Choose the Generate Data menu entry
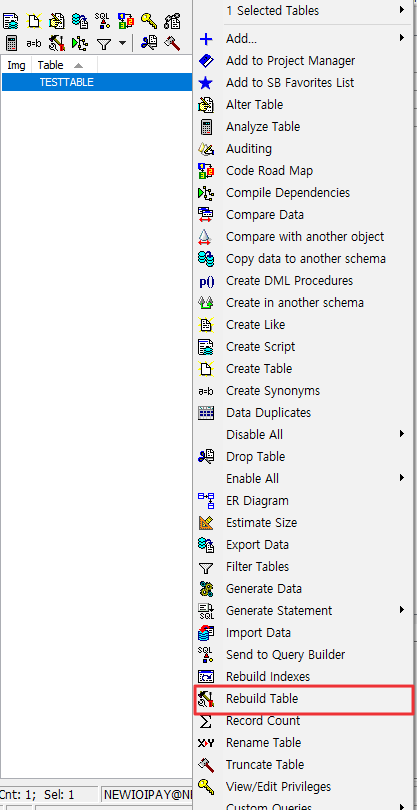The width and height of the screenshot is (417, 810). (x=303, y=588)
